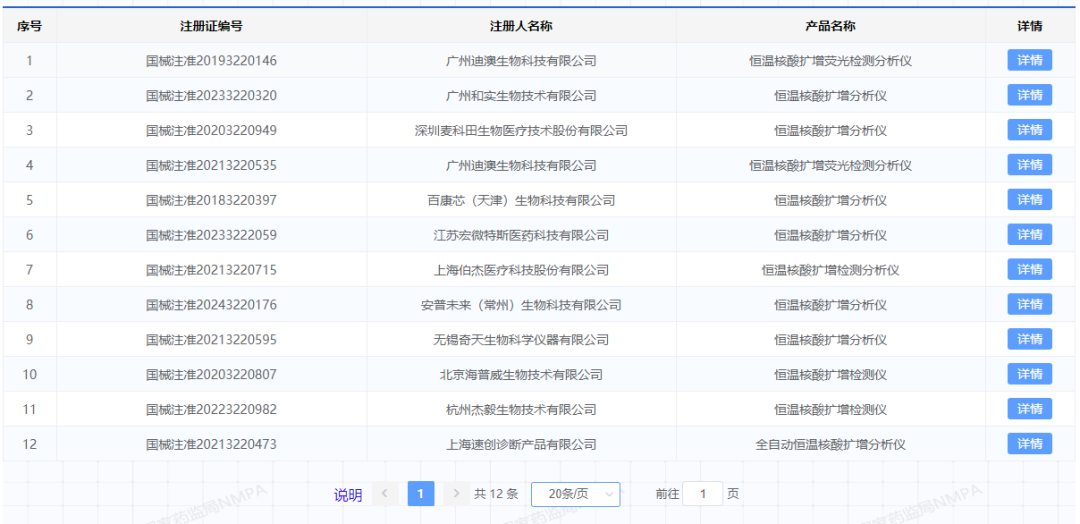Image resolution: width=1080 pixels, height=524 pixels.
Task: Open 详情 for 安普未来（常州）生物科技有限公司
Action: coord(1030,304)
